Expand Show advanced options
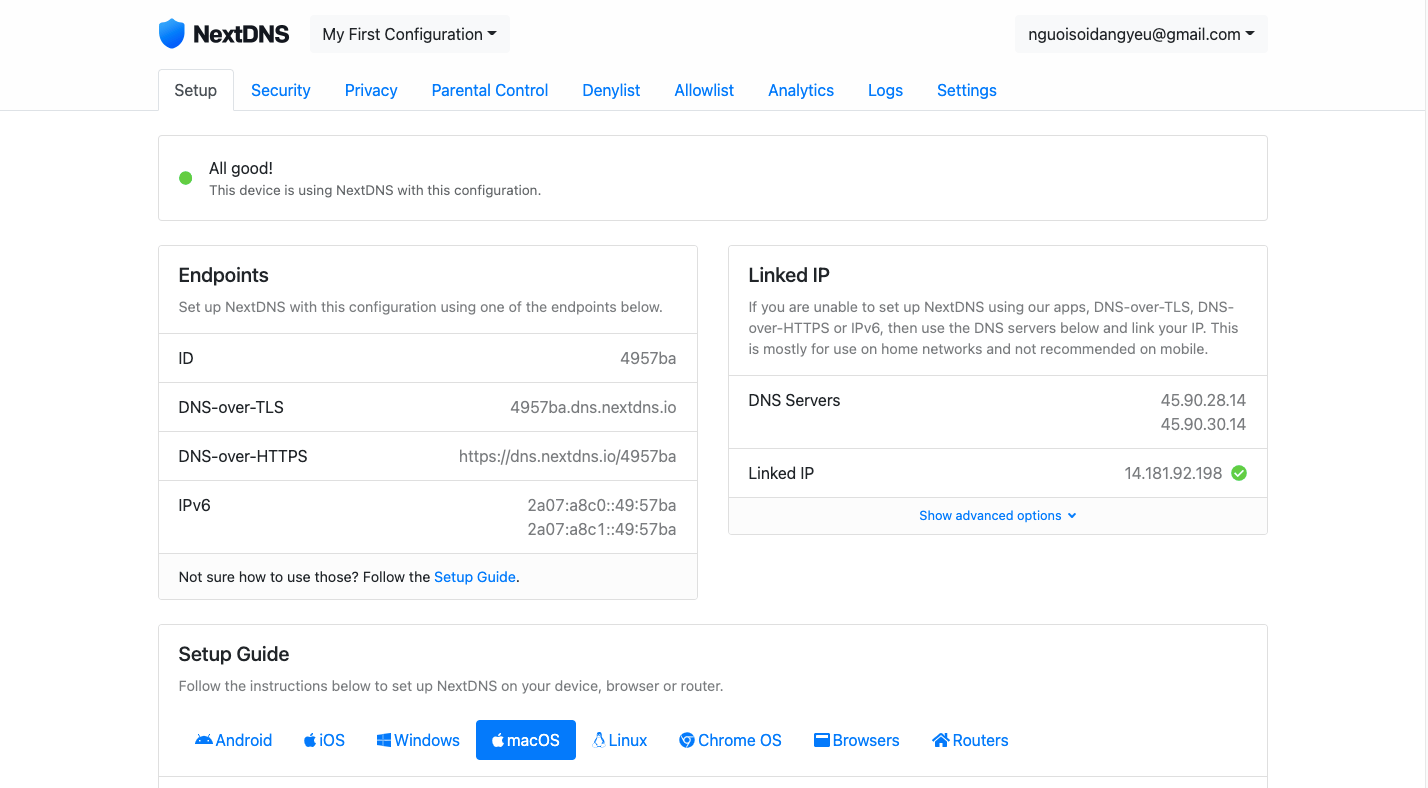The image size is (1428, 788). pyautogui.click(x=997, y=516)
